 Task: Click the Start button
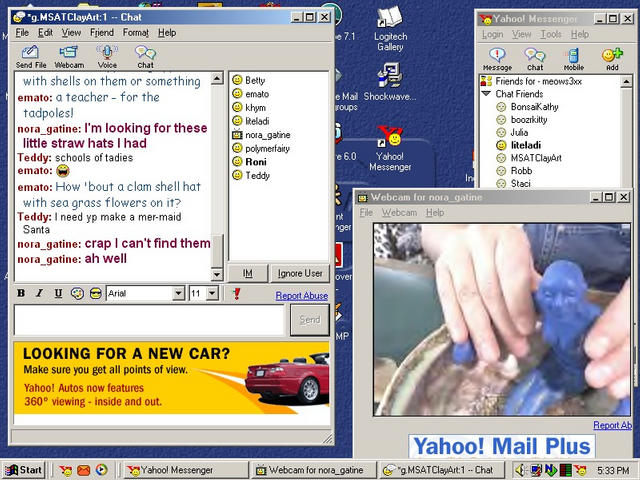click(24, 470)
